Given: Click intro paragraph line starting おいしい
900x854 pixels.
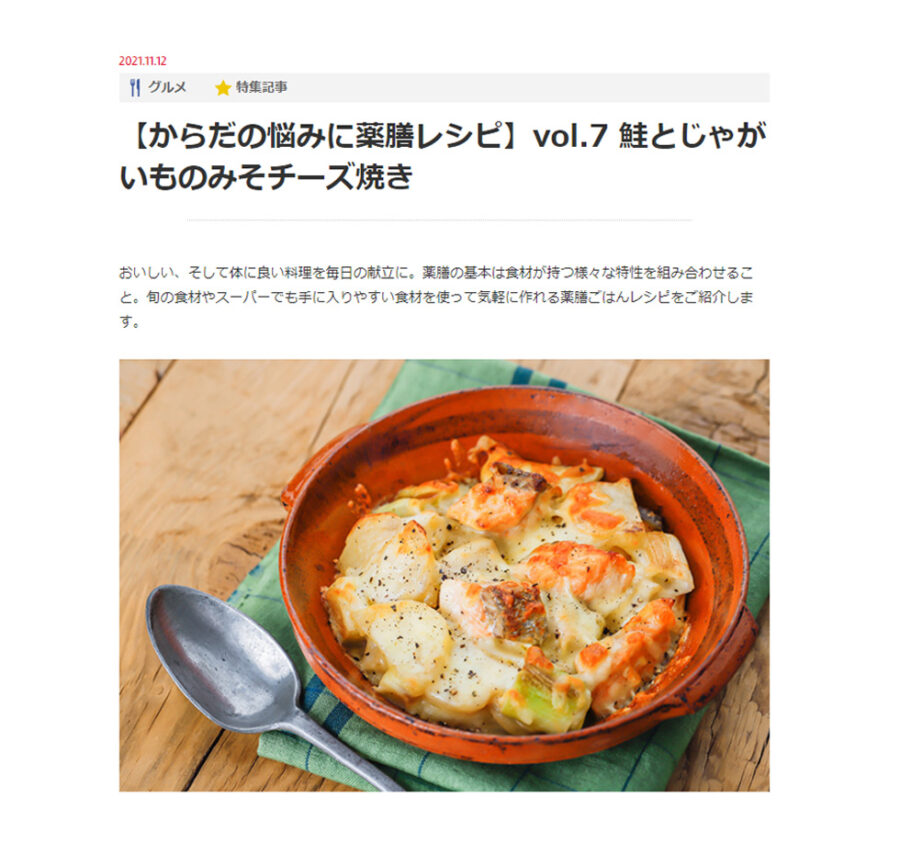Looking at the screenshot, I should point(436,273).
